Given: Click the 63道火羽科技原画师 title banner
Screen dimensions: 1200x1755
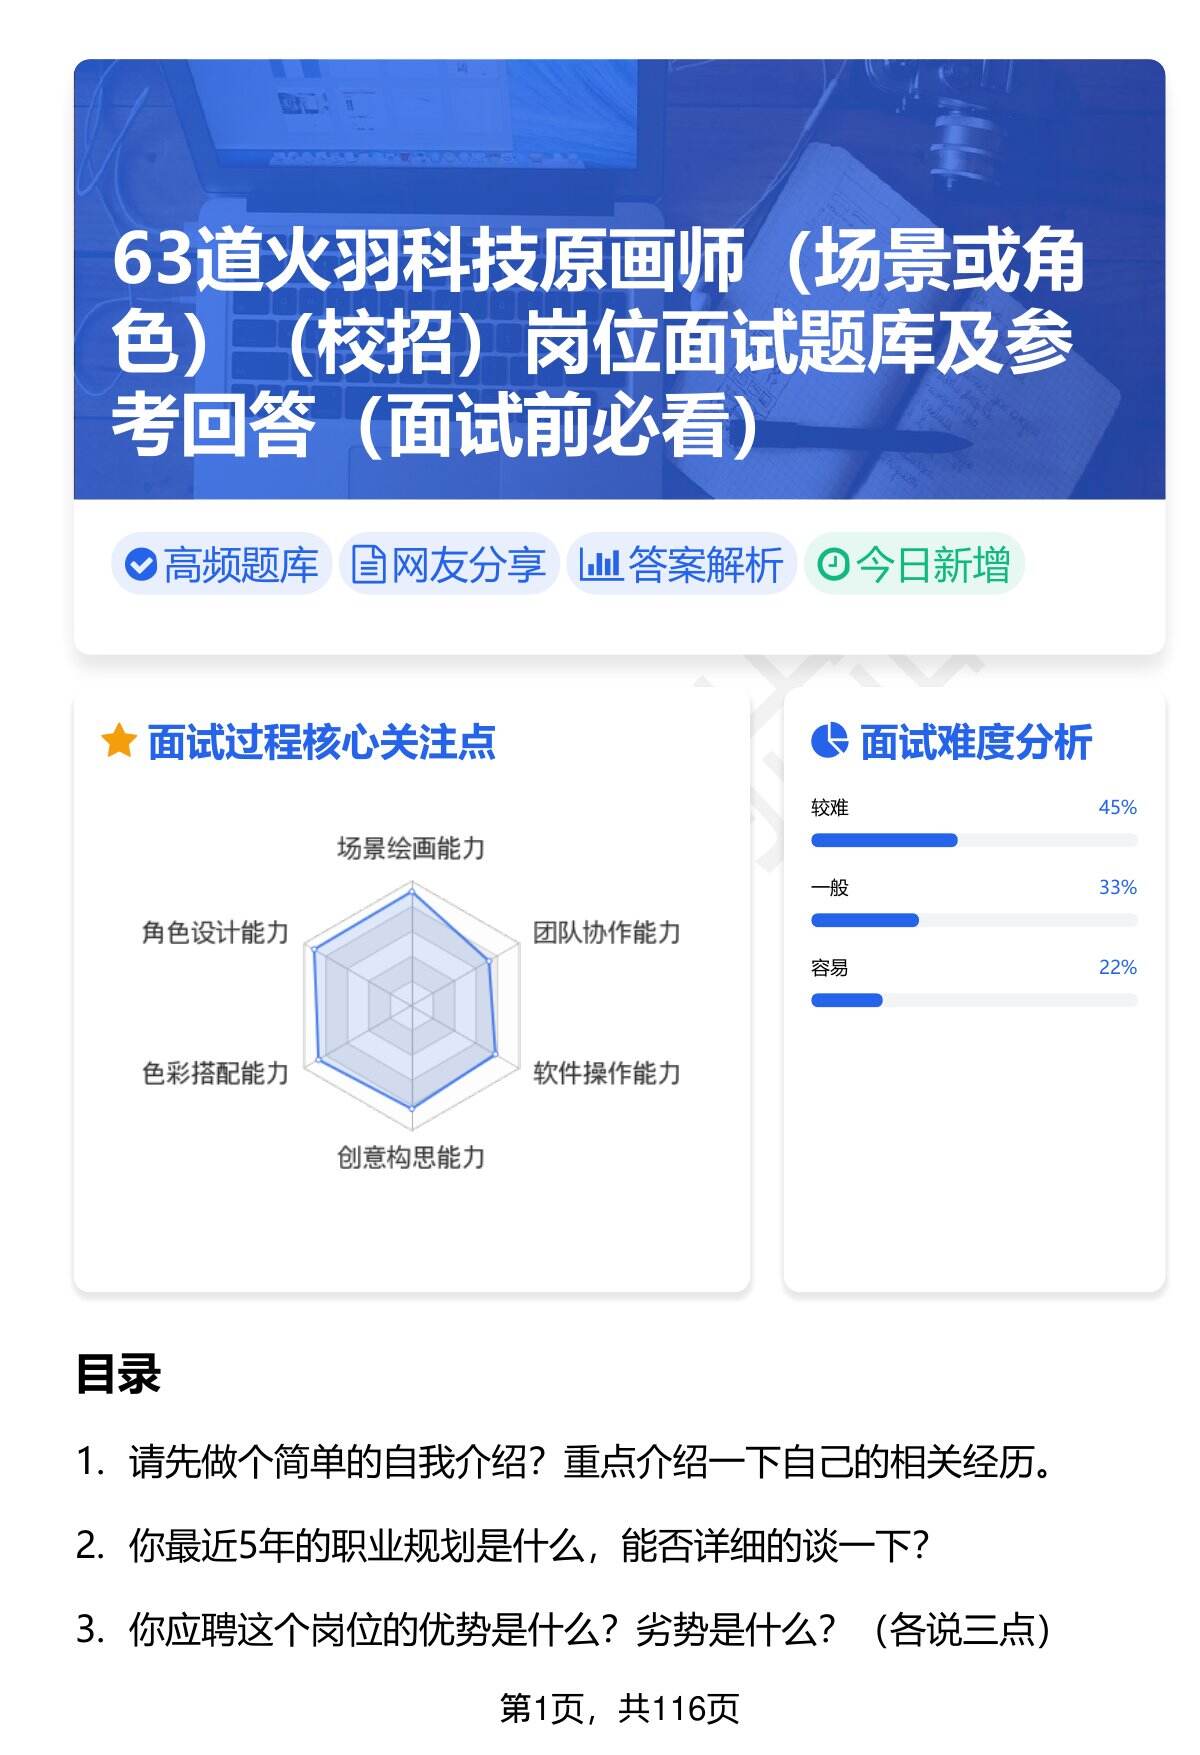Looking at the screenshot, I should coord(600,342).
